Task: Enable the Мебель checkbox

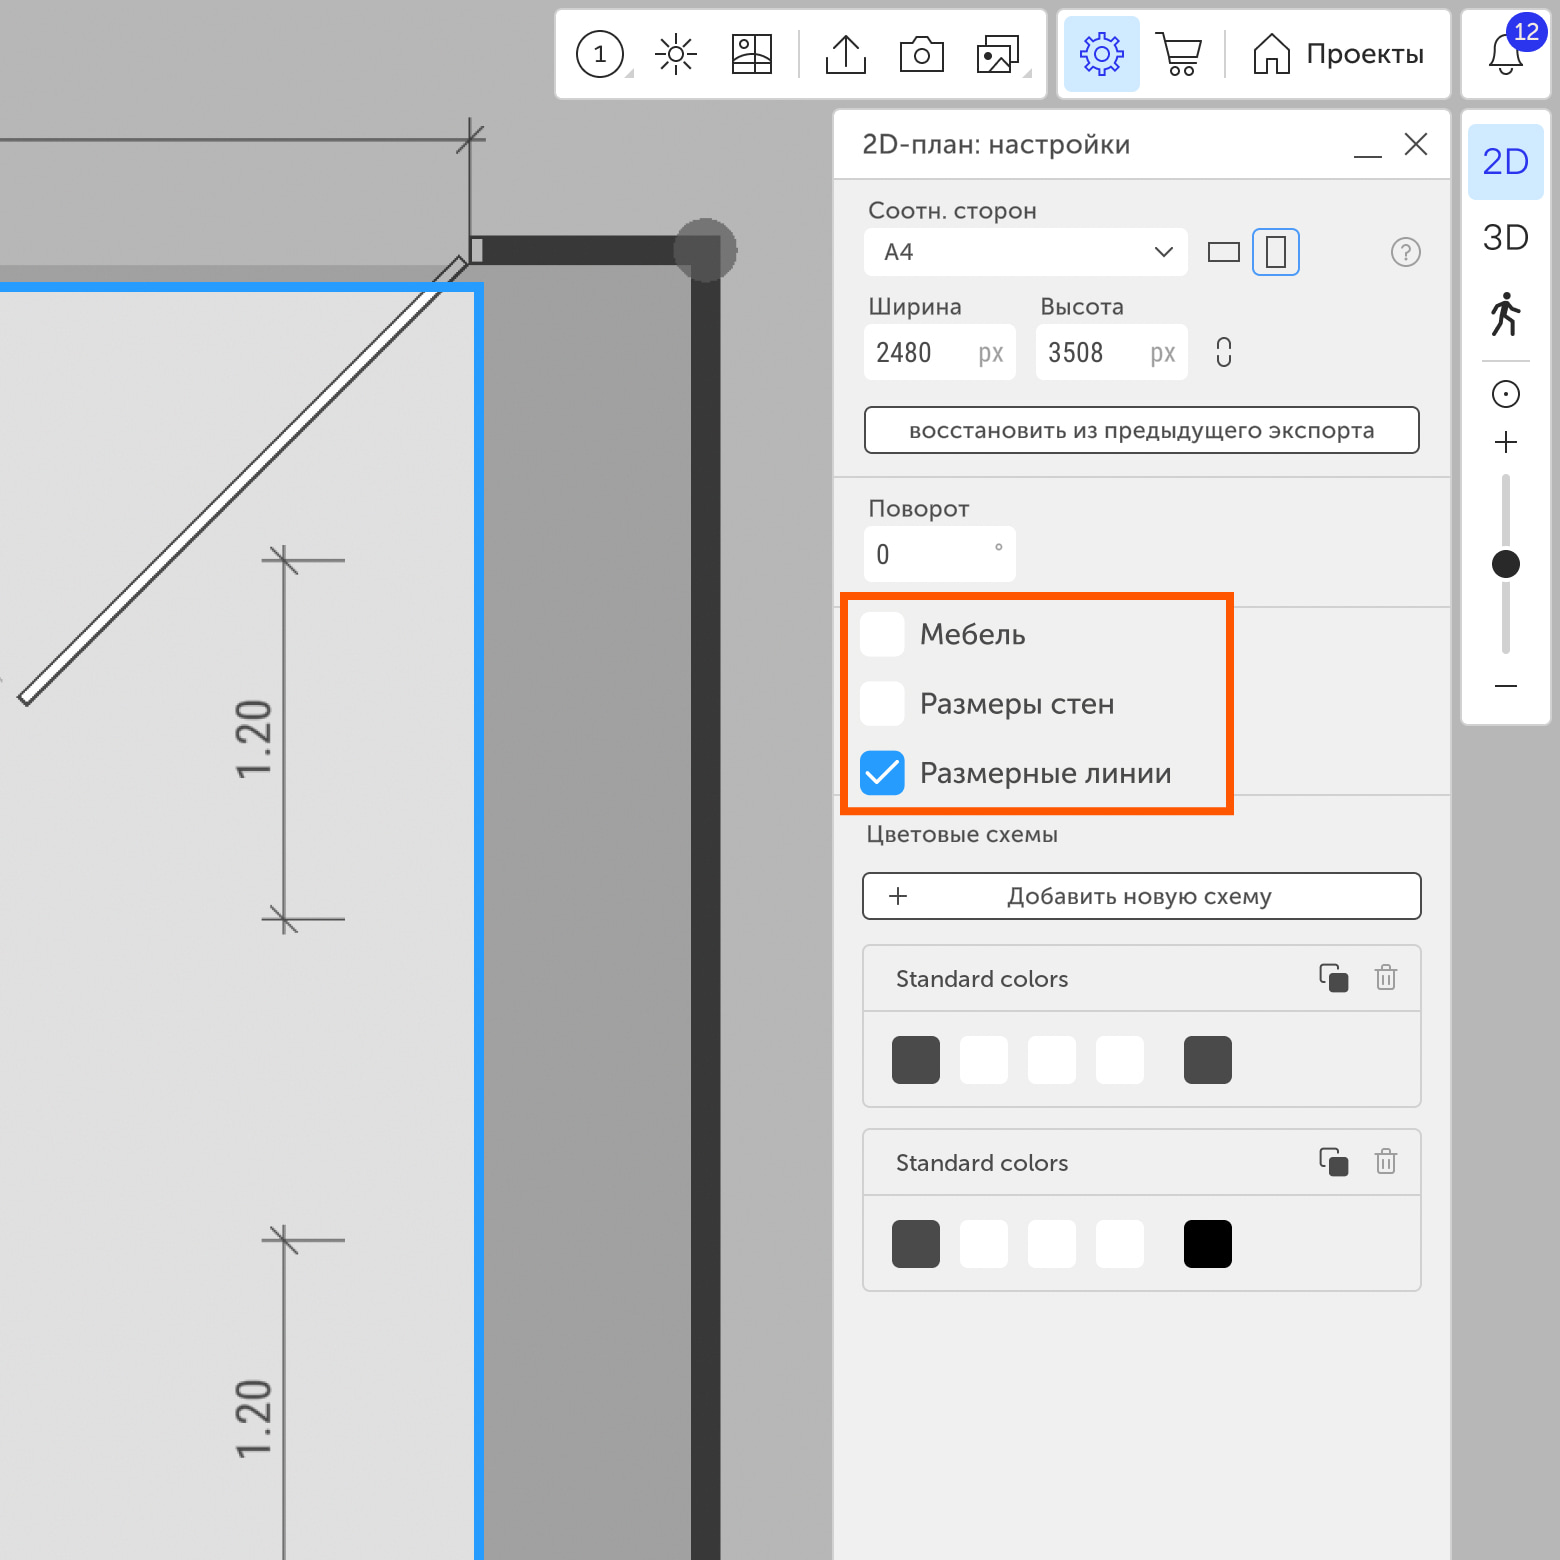Action: click(882, 634)
